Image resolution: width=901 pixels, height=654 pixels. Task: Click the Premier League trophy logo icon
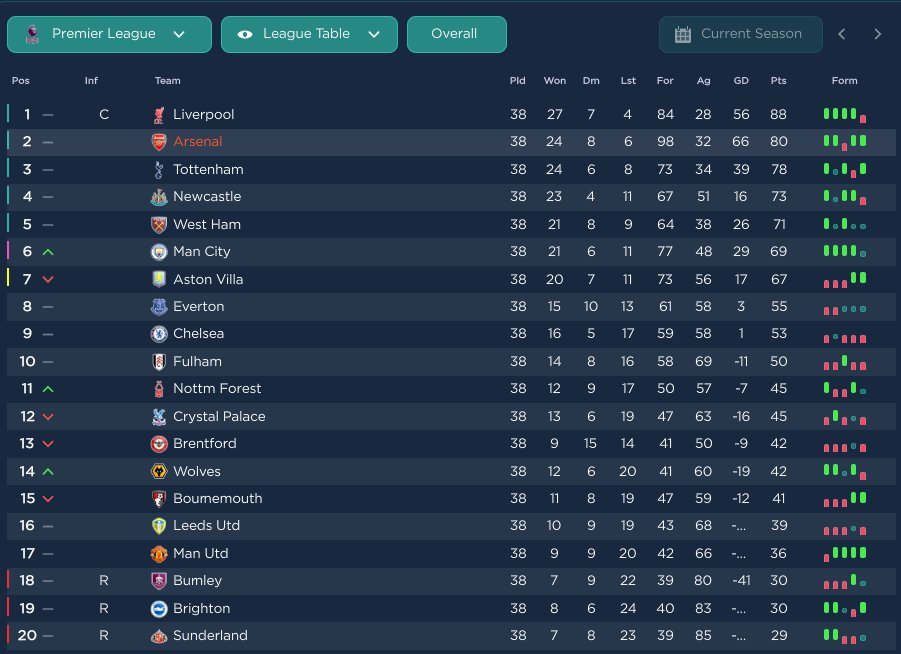[31, 34]
